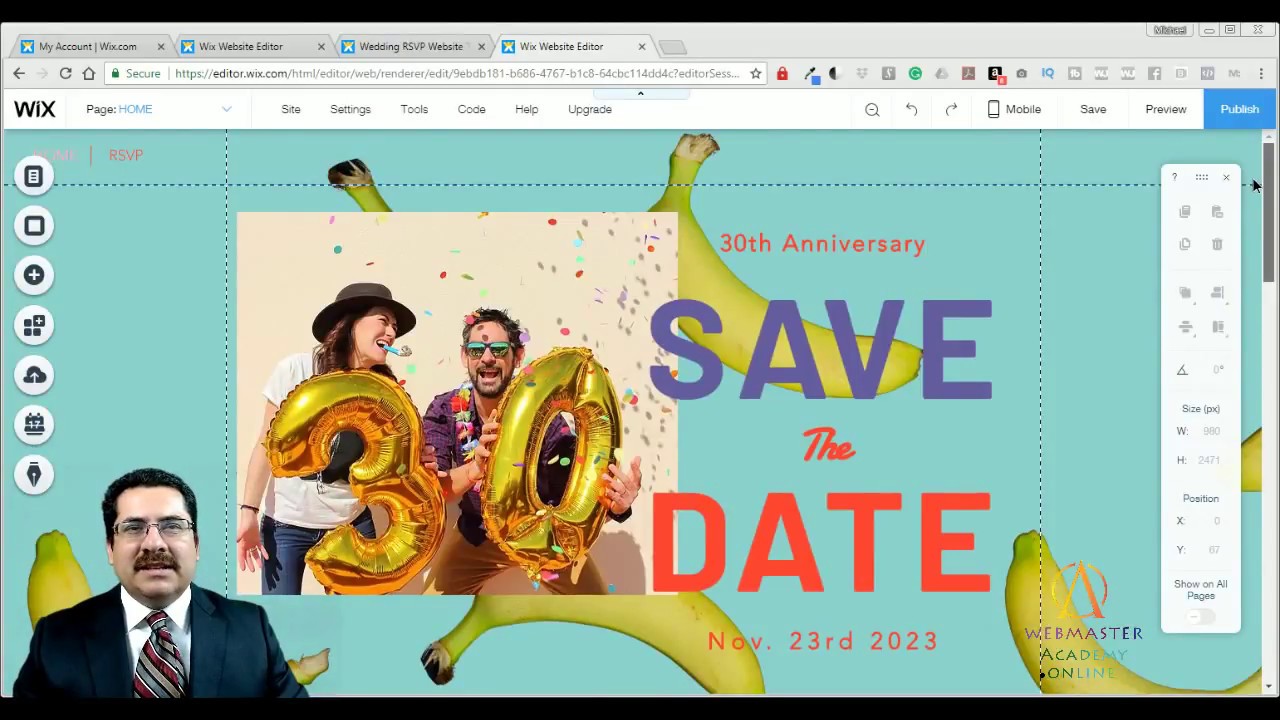This screenshot has height=720, width=1280.
Task: Open the Blog pen icon in sidebar
Action: pyautogui.click(x=34, y=475)
